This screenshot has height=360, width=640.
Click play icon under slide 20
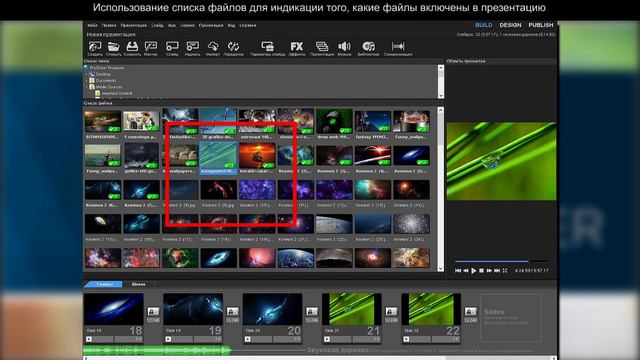(247, 339)
